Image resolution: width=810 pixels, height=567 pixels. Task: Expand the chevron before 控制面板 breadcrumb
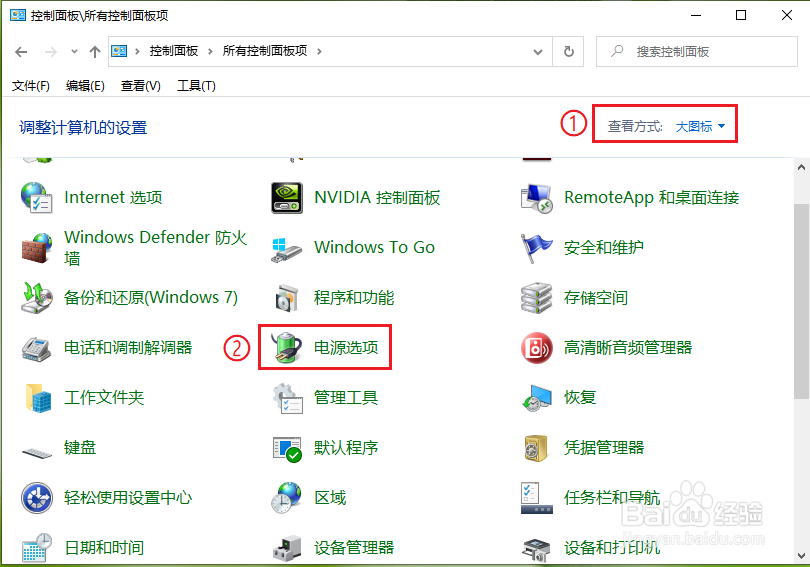click(137, 51)
